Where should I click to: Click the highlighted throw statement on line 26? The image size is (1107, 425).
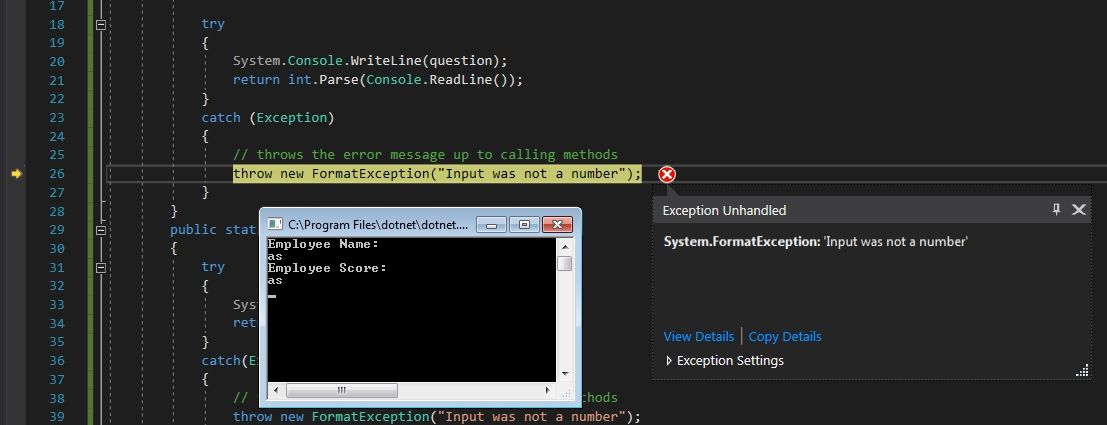click(436, 174)
